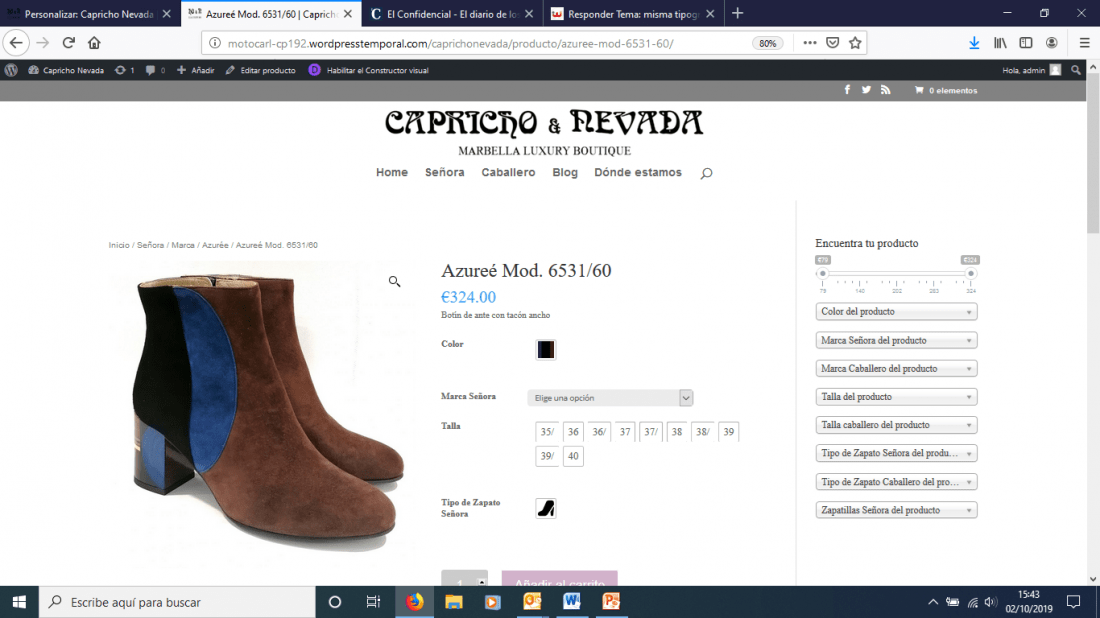Click 'Editar producto' in admin bar
The height and width of the screenshot is (618, 1100).
click(x=260, y=70)
